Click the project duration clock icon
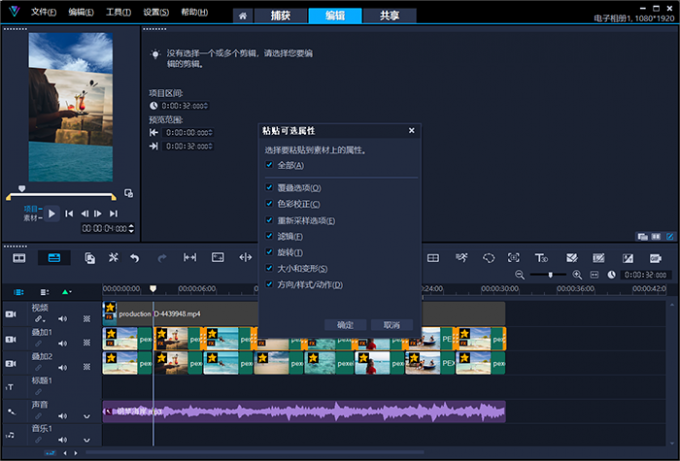 coord(611,275)
